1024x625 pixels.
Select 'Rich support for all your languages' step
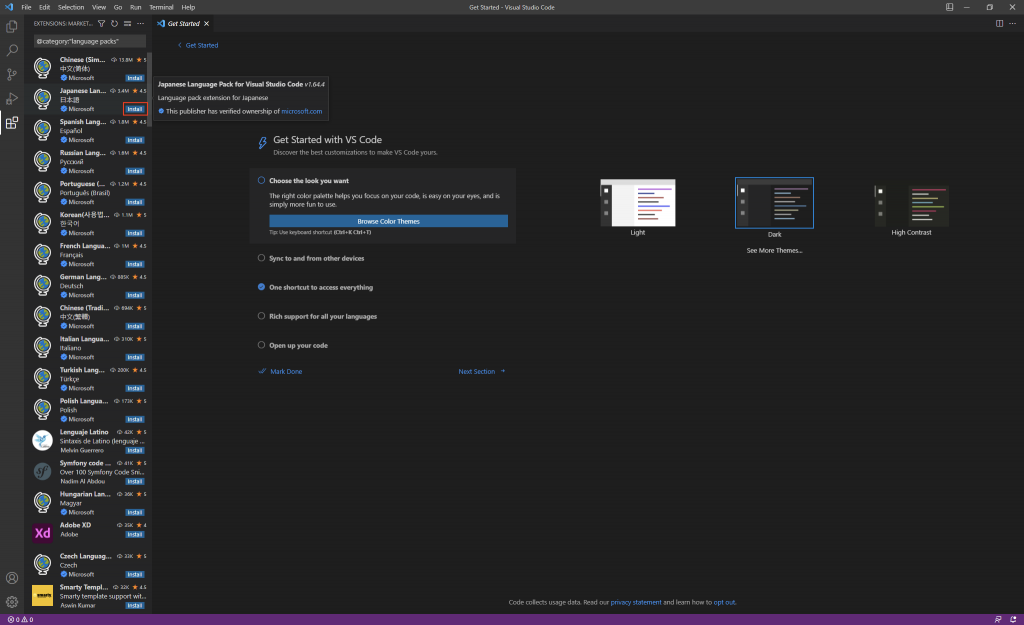pyautogui.click(x=323, y=317)
